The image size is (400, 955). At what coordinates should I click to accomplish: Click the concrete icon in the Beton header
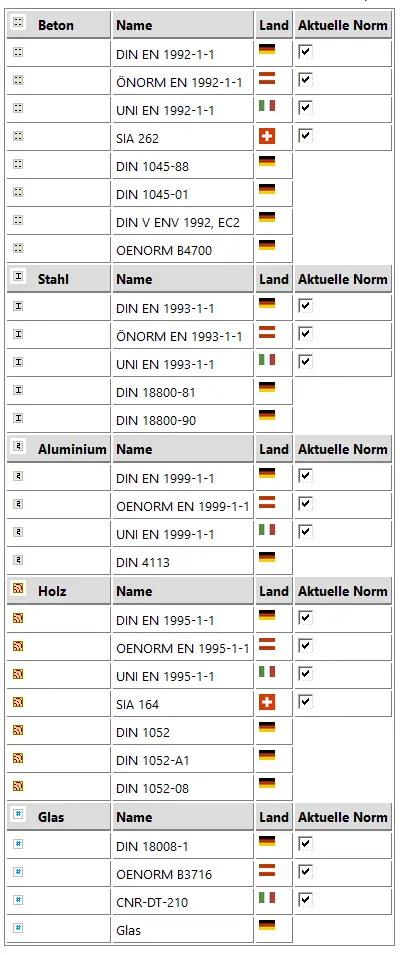click(x=18, y=23)
